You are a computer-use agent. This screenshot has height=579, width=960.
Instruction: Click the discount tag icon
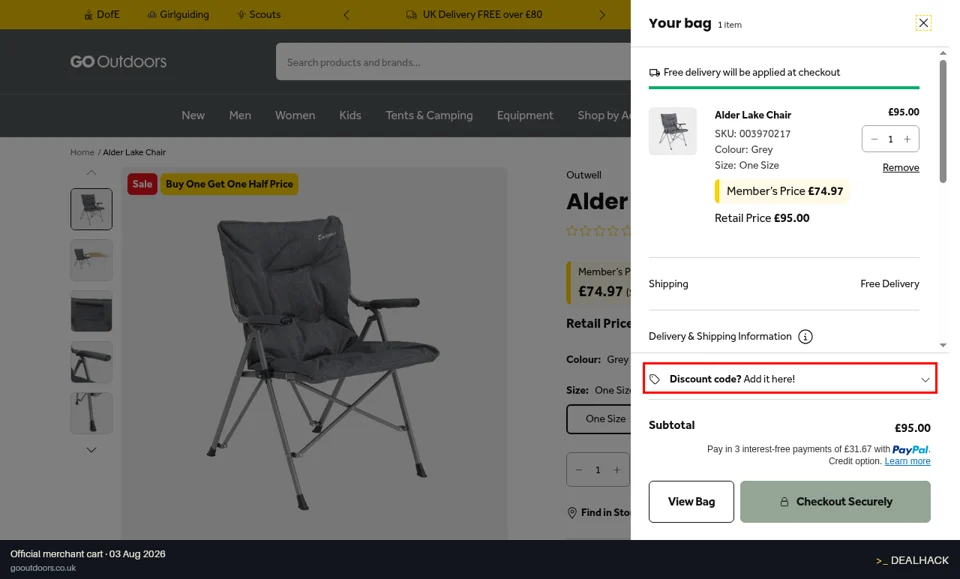[654, 379]
